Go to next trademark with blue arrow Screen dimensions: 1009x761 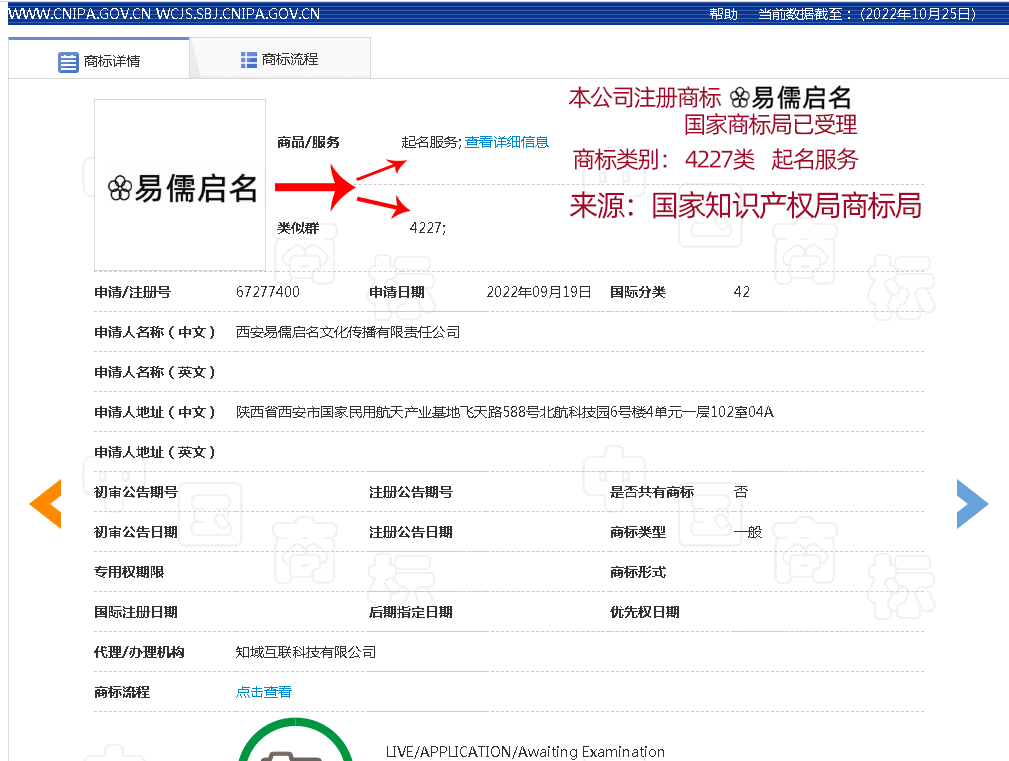pos(972,504)
